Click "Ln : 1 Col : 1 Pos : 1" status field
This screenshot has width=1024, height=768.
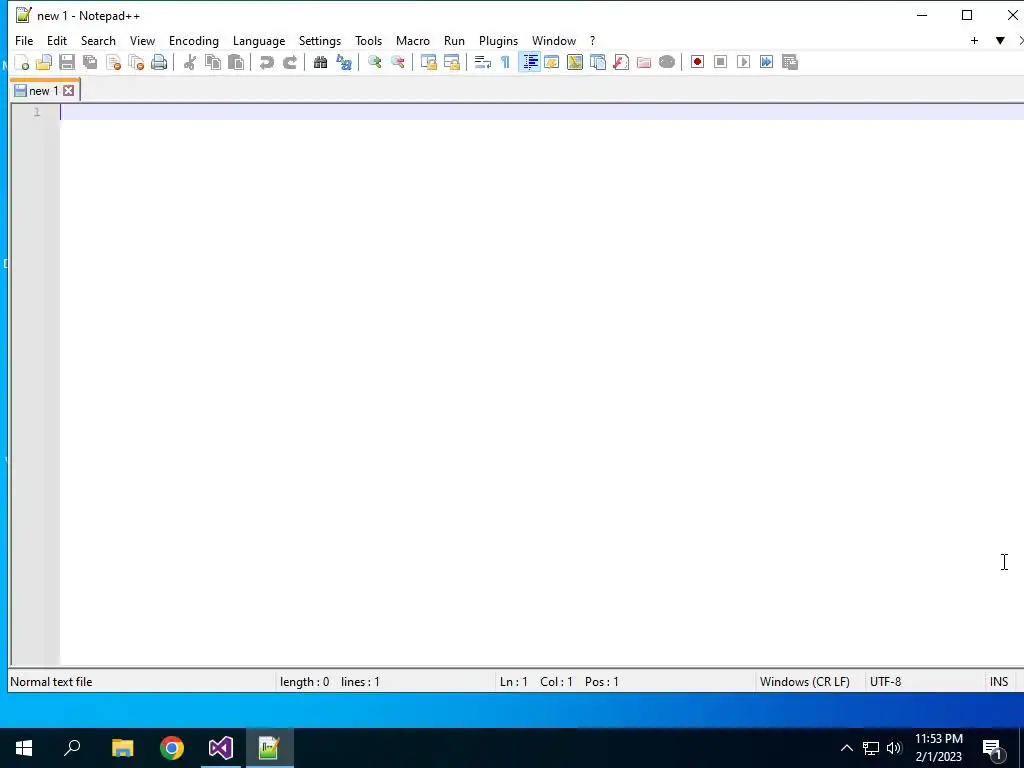pyautogui.click(x=559, y=682)
